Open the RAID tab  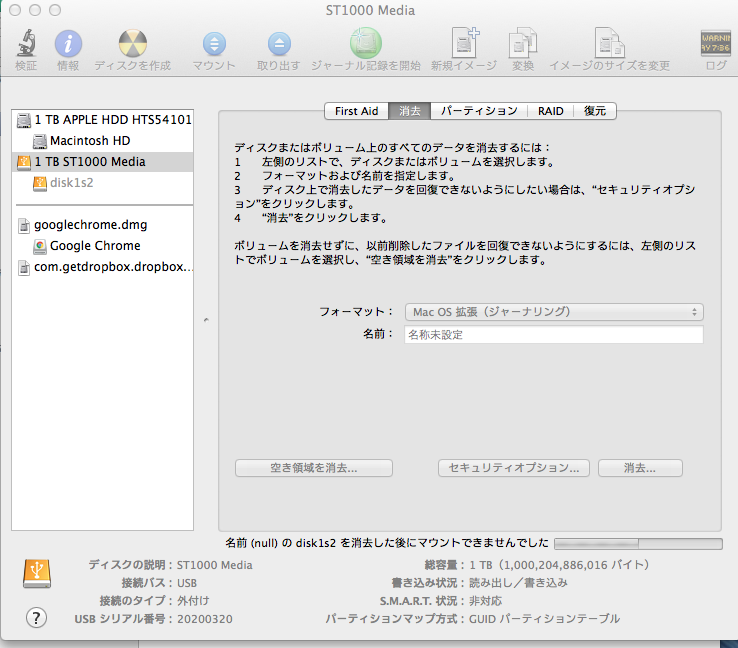pyautogui.click(x=550, y=111)
